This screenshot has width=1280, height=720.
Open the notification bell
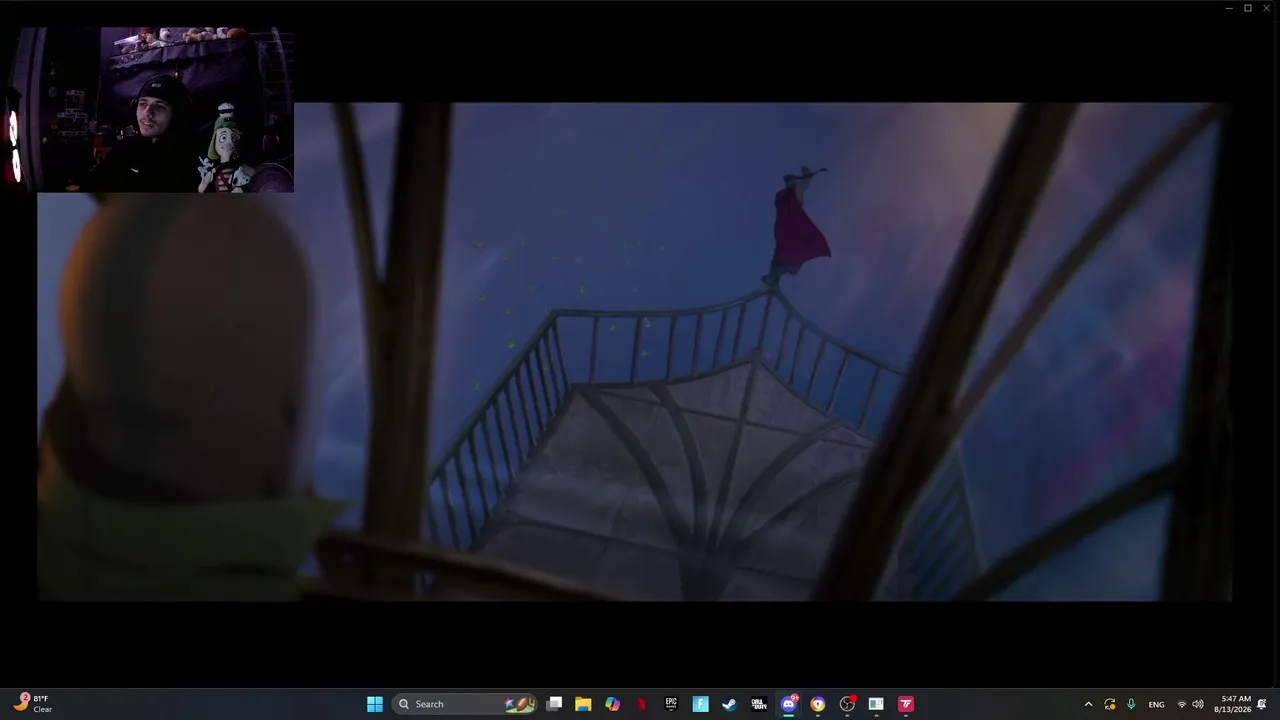coord(1262,704)
